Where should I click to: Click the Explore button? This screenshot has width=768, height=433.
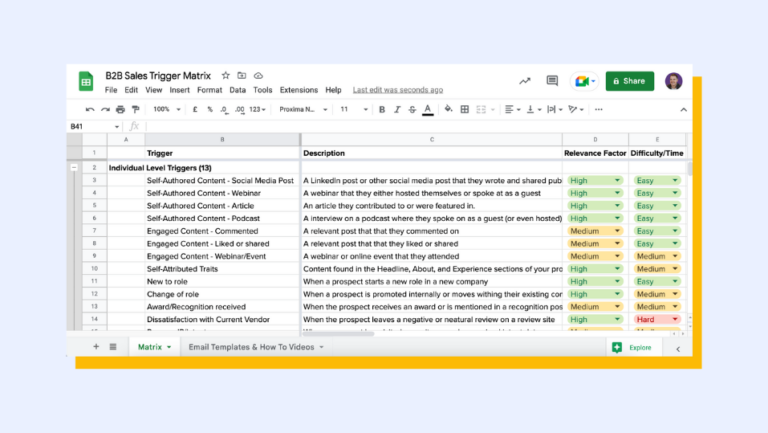pos(634,347)
